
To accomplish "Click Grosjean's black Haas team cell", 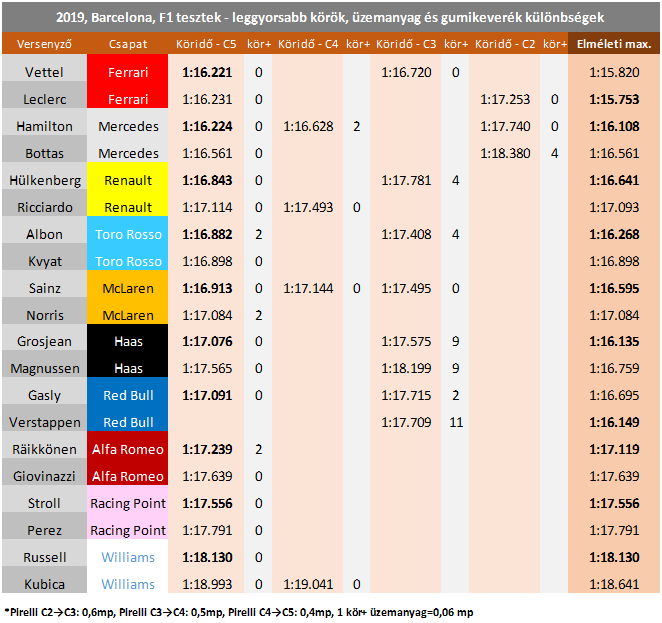I will (x=128, y=337).
